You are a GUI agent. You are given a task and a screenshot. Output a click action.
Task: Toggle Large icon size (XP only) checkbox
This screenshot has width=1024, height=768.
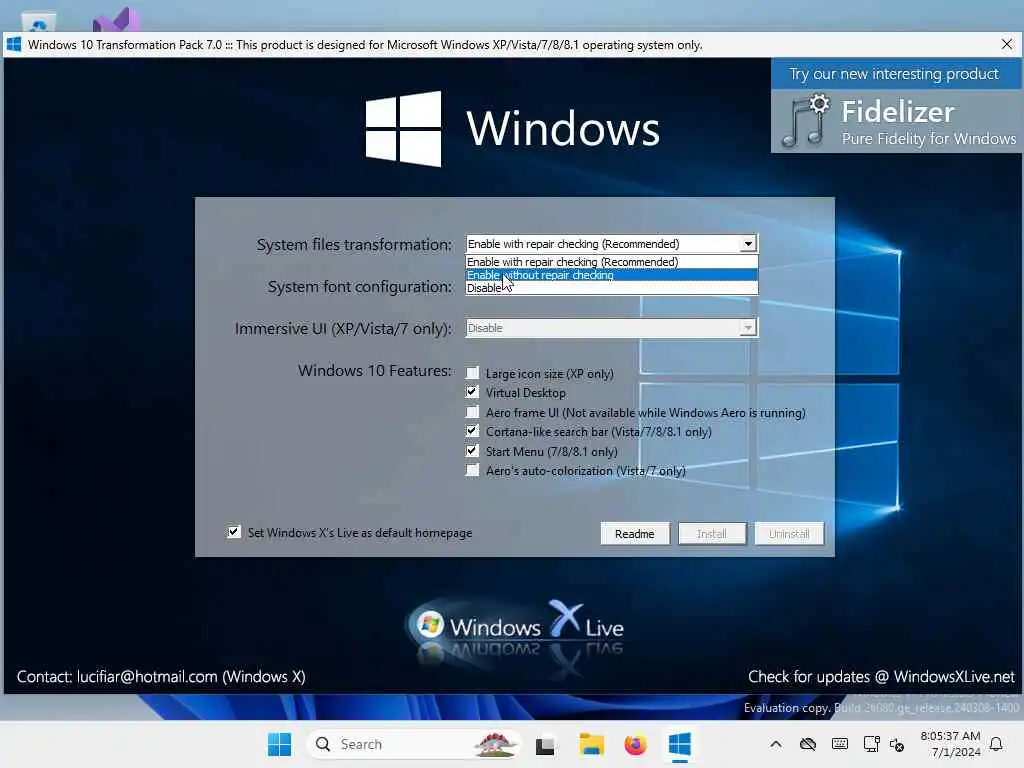click(472, 373)
